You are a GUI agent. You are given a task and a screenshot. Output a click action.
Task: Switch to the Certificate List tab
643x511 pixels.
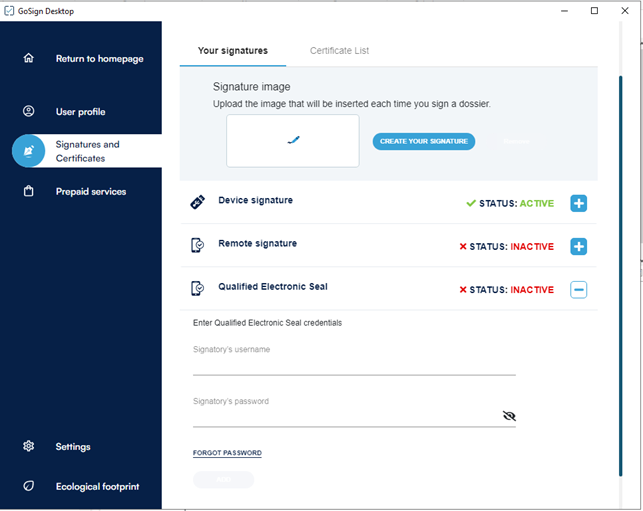pyautogui.click(x=340, y=50)
